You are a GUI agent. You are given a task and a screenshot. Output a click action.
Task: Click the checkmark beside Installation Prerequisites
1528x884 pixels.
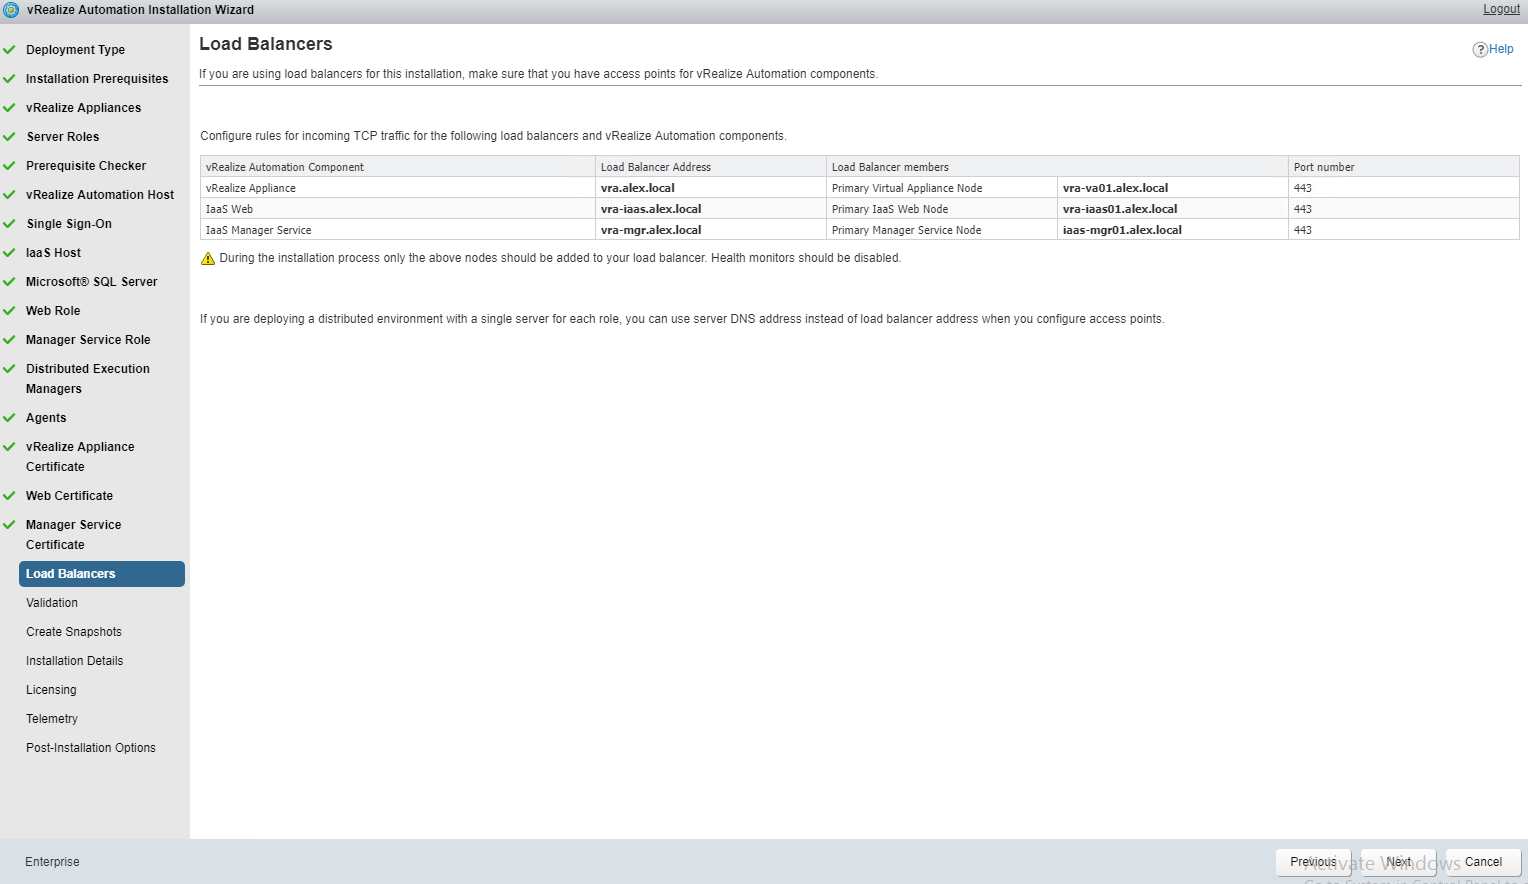point(9,78)
